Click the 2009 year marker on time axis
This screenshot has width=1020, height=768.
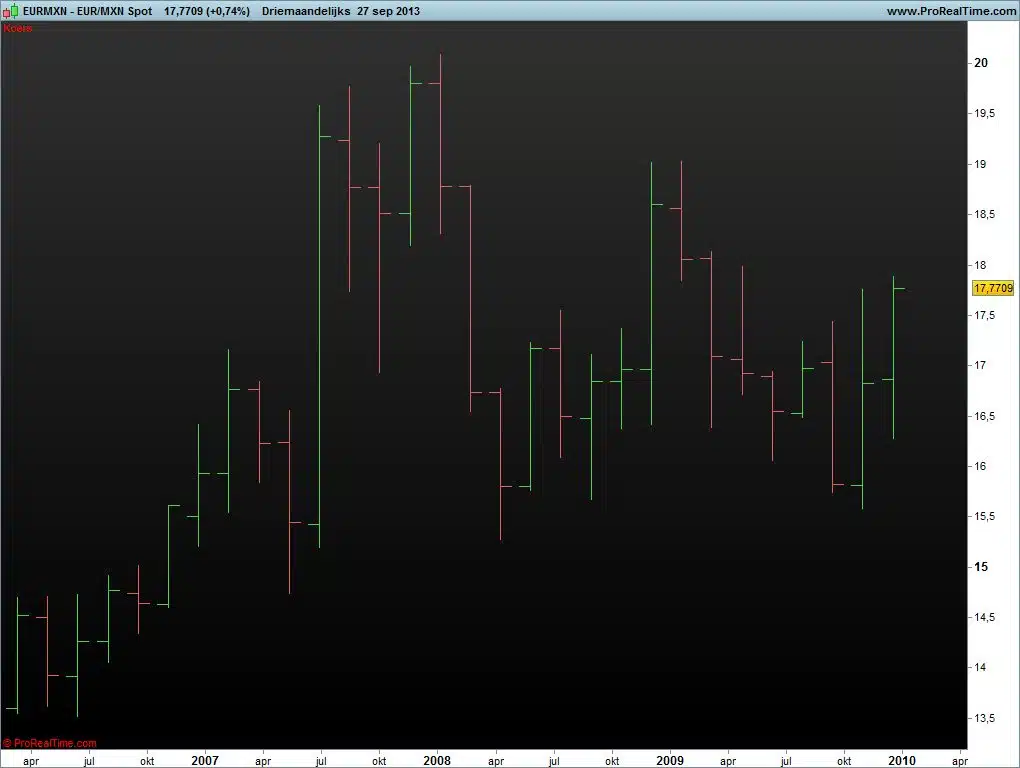point(669,760)
